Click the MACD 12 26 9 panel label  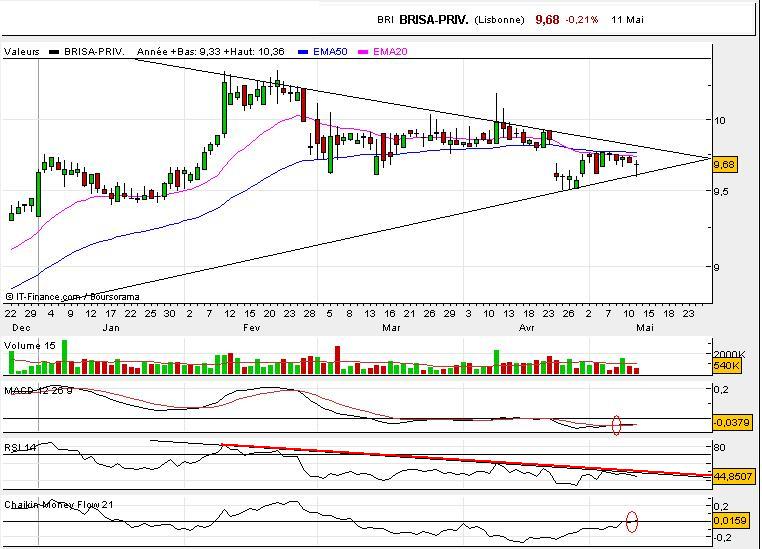click(38, 391)
